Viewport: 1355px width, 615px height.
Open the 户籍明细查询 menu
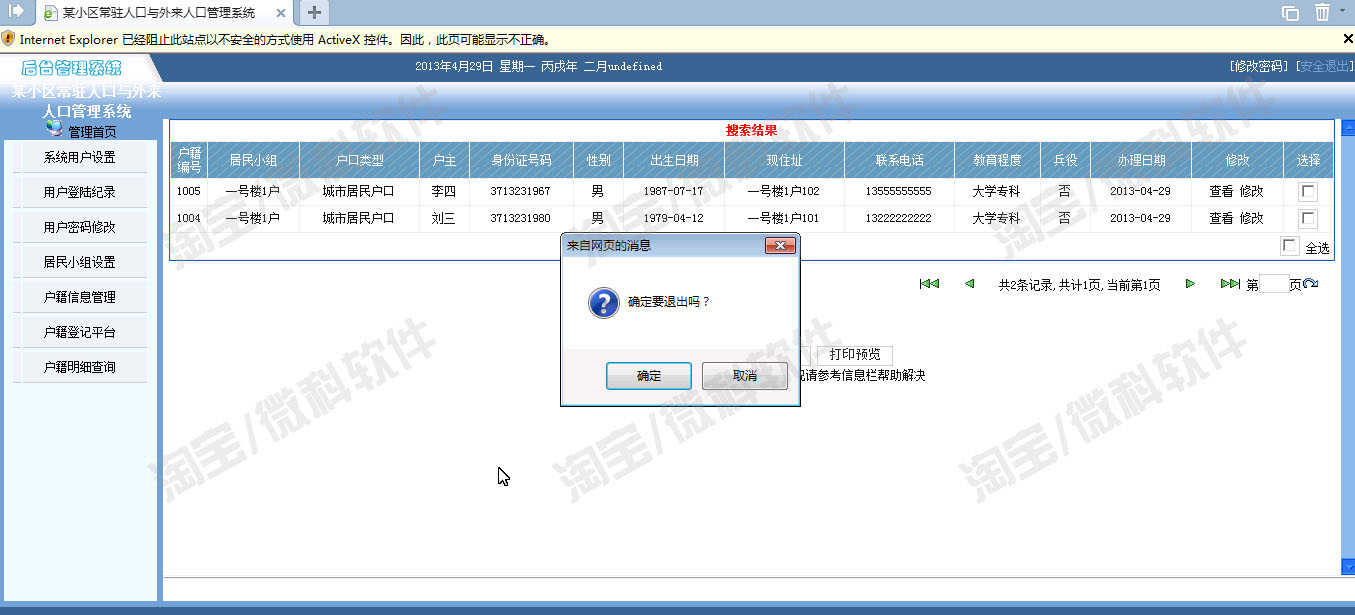[79, 367]
